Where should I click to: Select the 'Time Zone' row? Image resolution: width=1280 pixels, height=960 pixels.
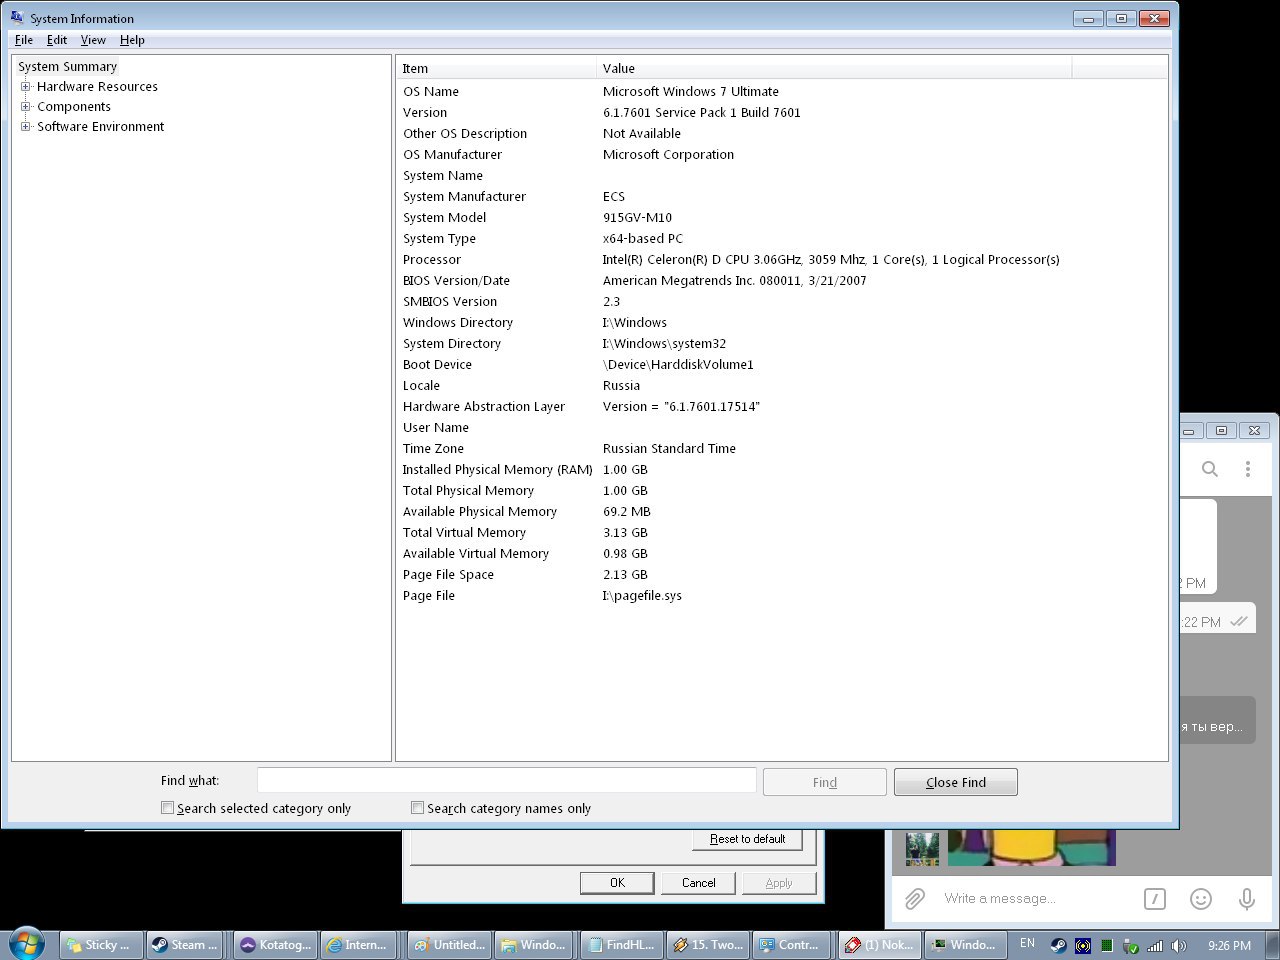point(782,448)
